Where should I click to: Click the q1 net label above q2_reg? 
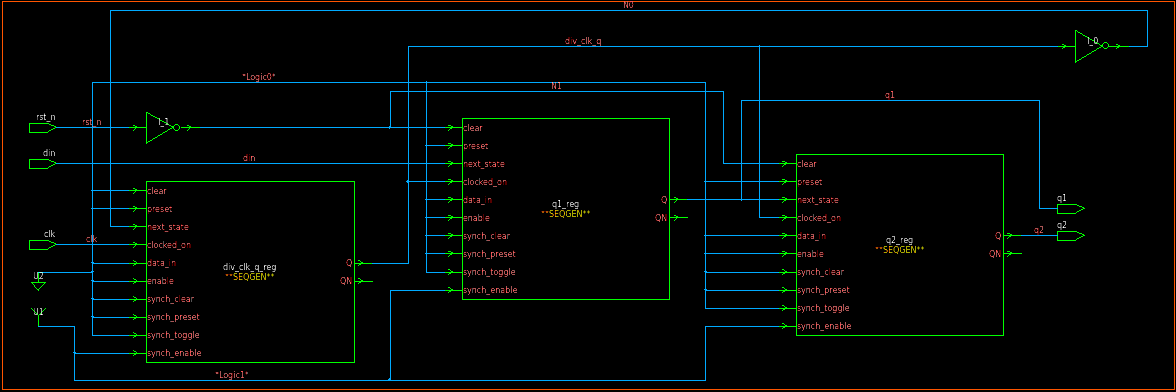pos(890,95)
